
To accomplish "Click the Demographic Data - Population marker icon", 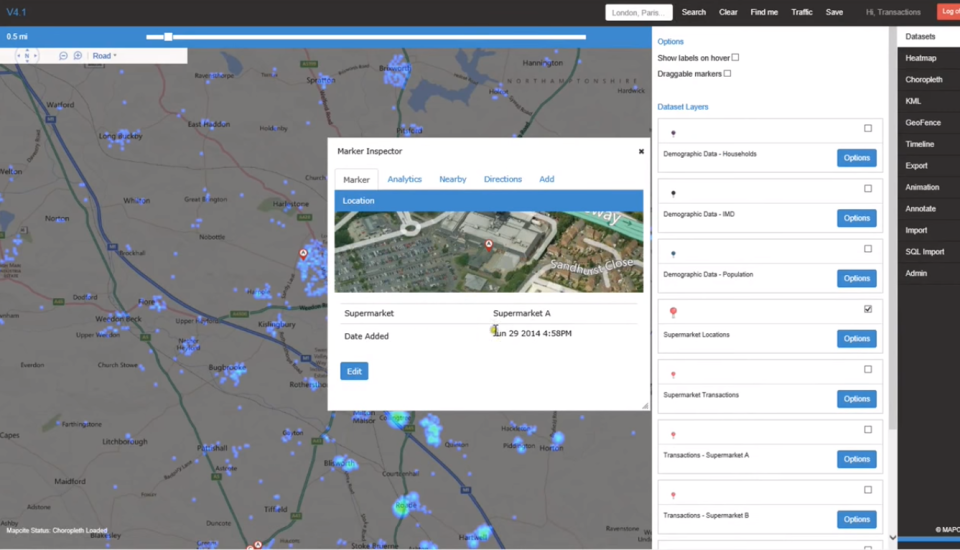I will tap(673, 254).
